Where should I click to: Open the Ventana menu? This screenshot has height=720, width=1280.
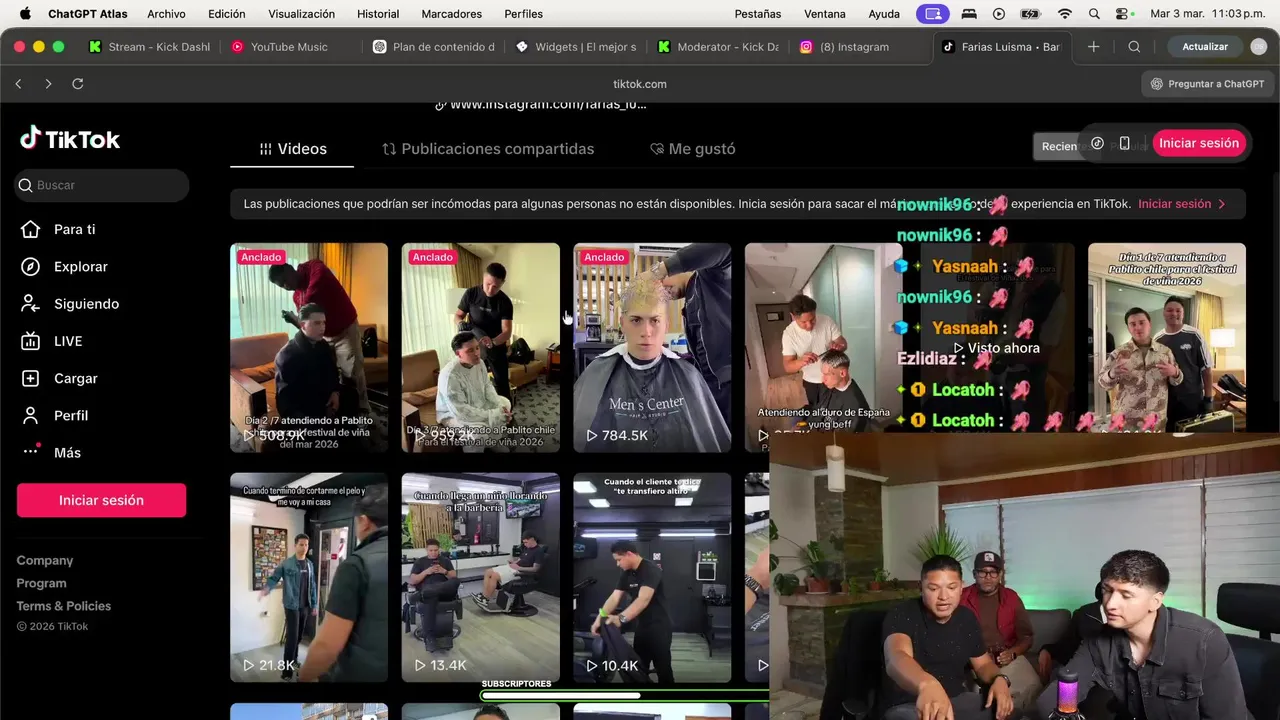click(x=825, y=14)
